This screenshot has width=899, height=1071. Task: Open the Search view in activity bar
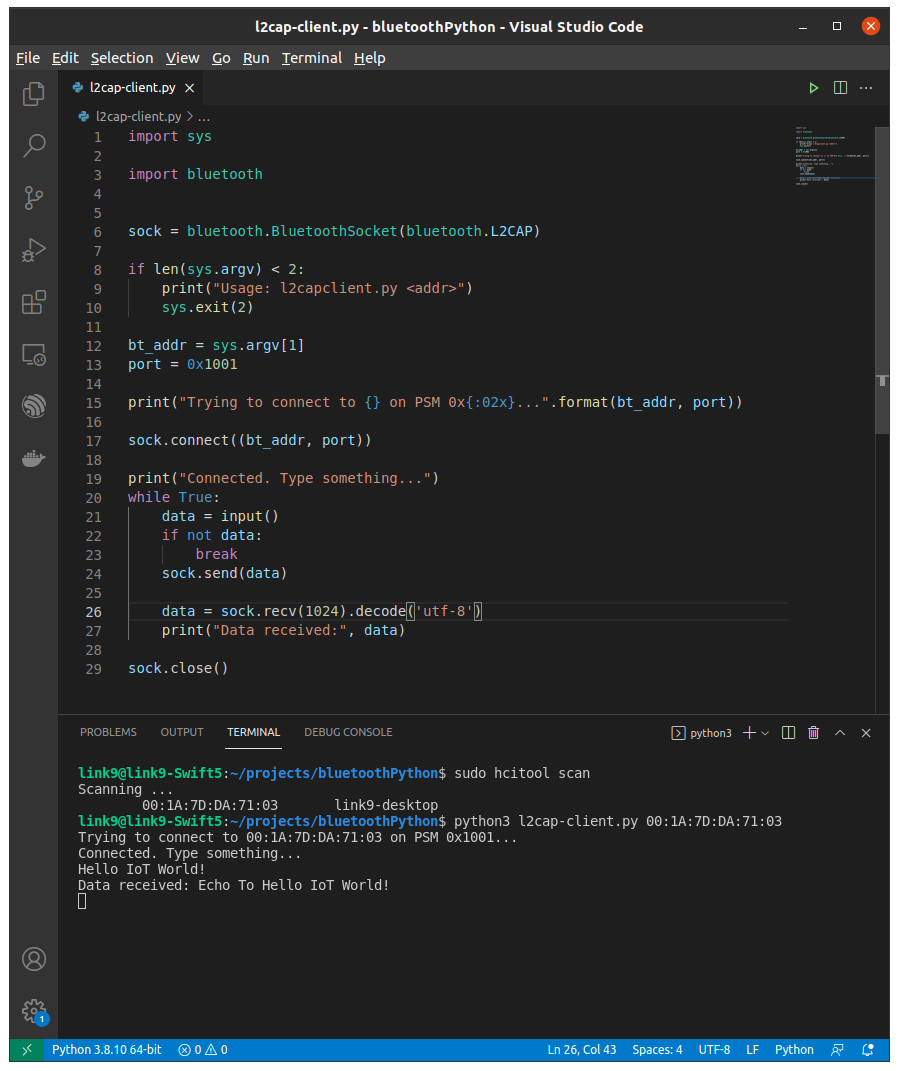click(33, 145)
